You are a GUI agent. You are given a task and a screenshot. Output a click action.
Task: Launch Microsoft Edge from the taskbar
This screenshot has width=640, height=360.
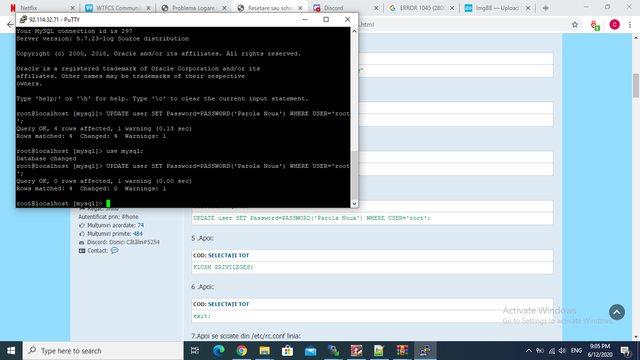219,351
